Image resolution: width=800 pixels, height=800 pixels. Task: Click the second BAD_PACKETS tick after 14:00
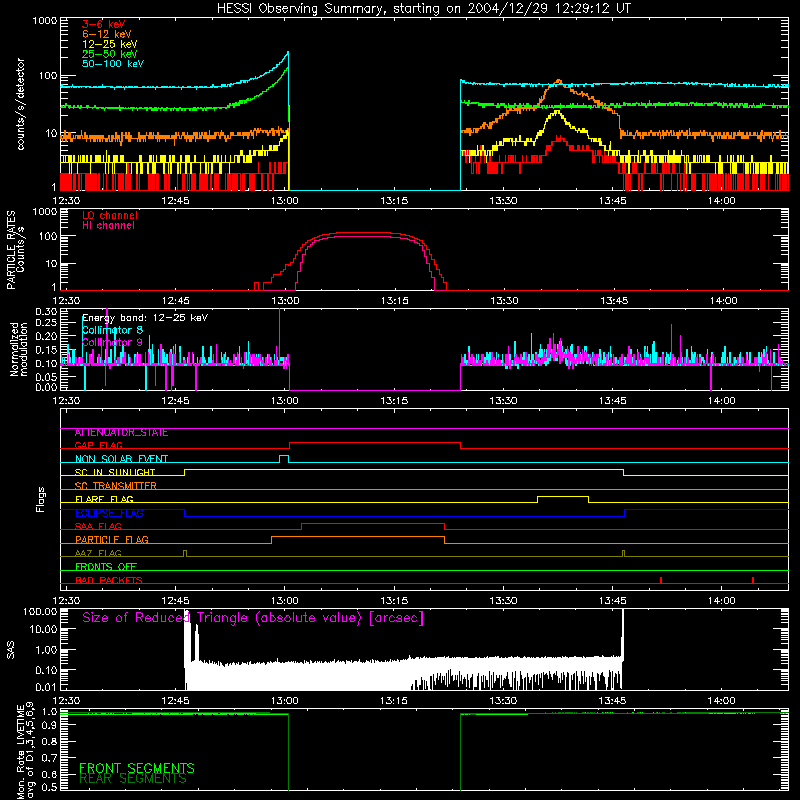pos(753,580)
